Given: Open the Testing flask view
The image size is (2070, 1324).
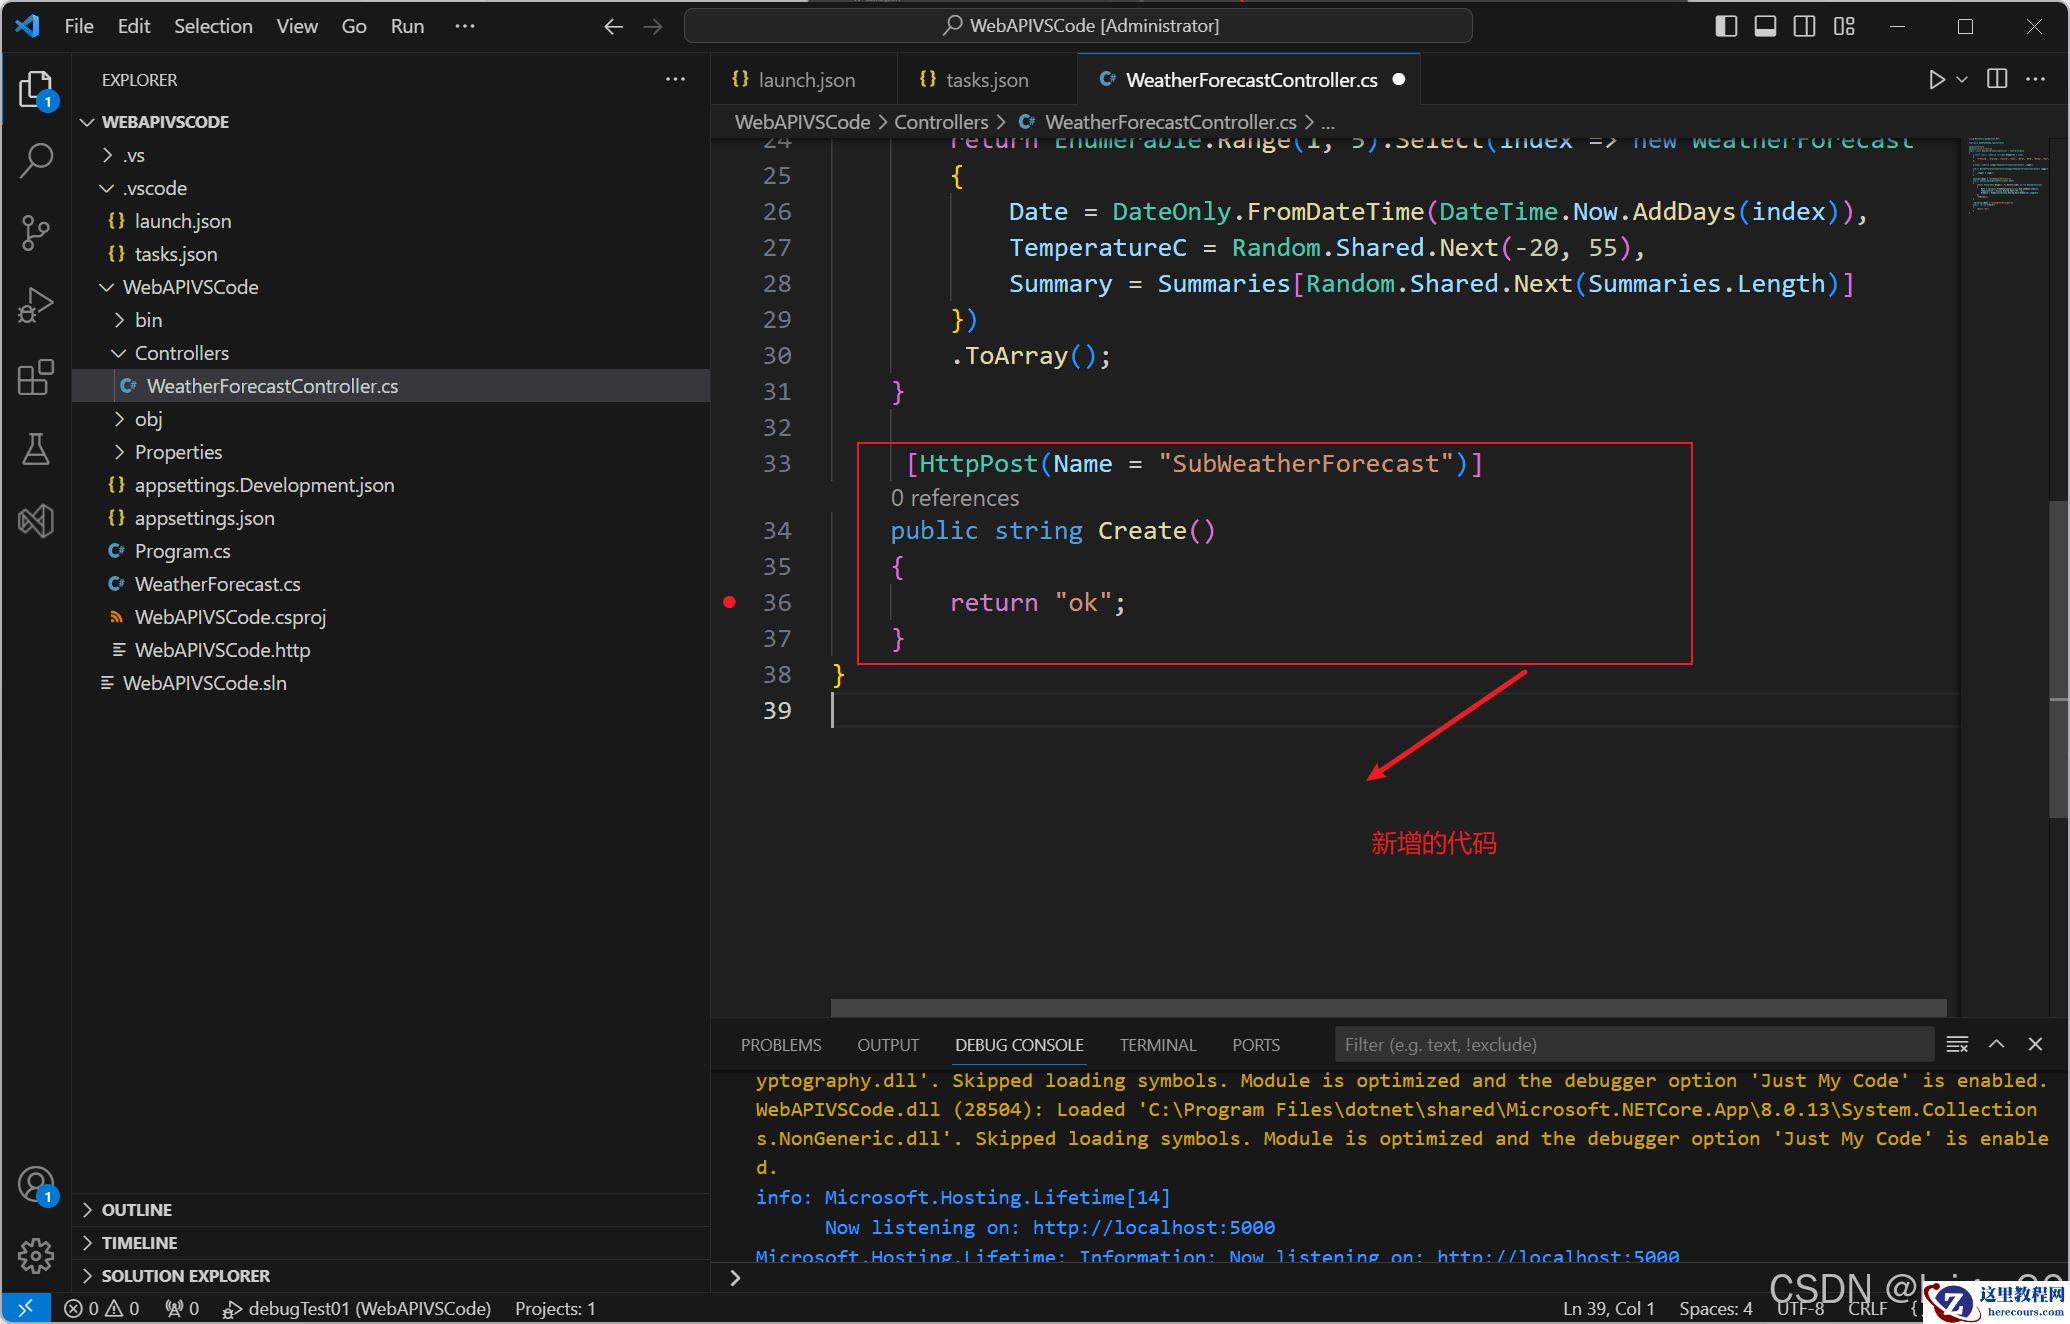Looking at the screenshot, I should point(36,449).
